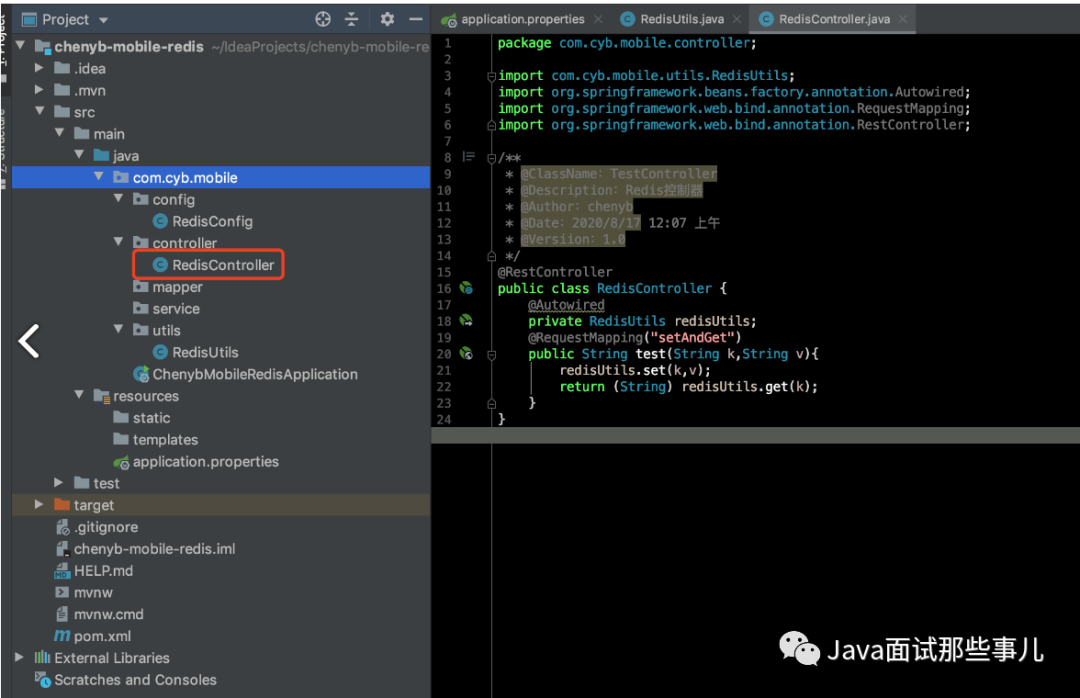This screenshot has width=1080, height=698.
Task: Select RedisController class in tree
Action: tap(222, 265)
